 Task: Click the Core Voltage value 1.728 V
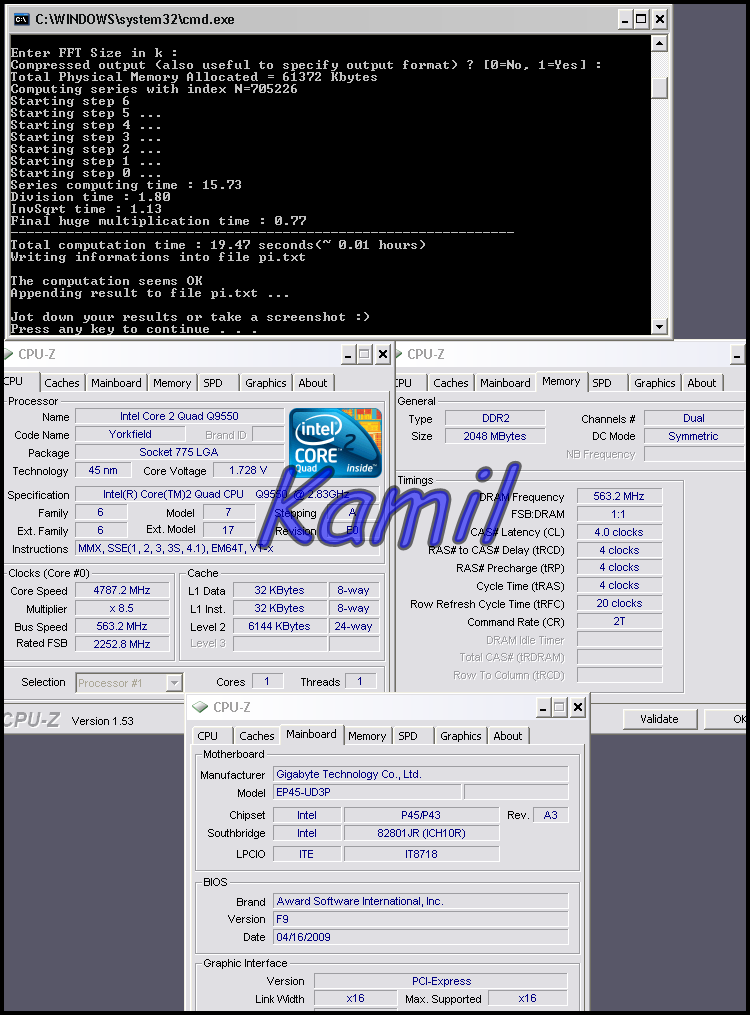[248, 470]
